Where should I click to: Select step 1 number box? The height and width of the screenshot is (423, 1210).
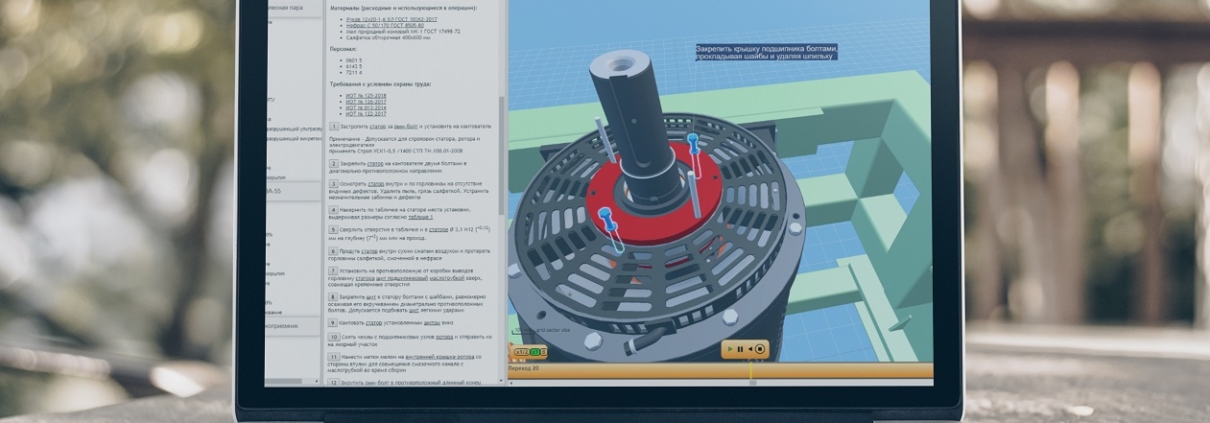tap(334, 127)
